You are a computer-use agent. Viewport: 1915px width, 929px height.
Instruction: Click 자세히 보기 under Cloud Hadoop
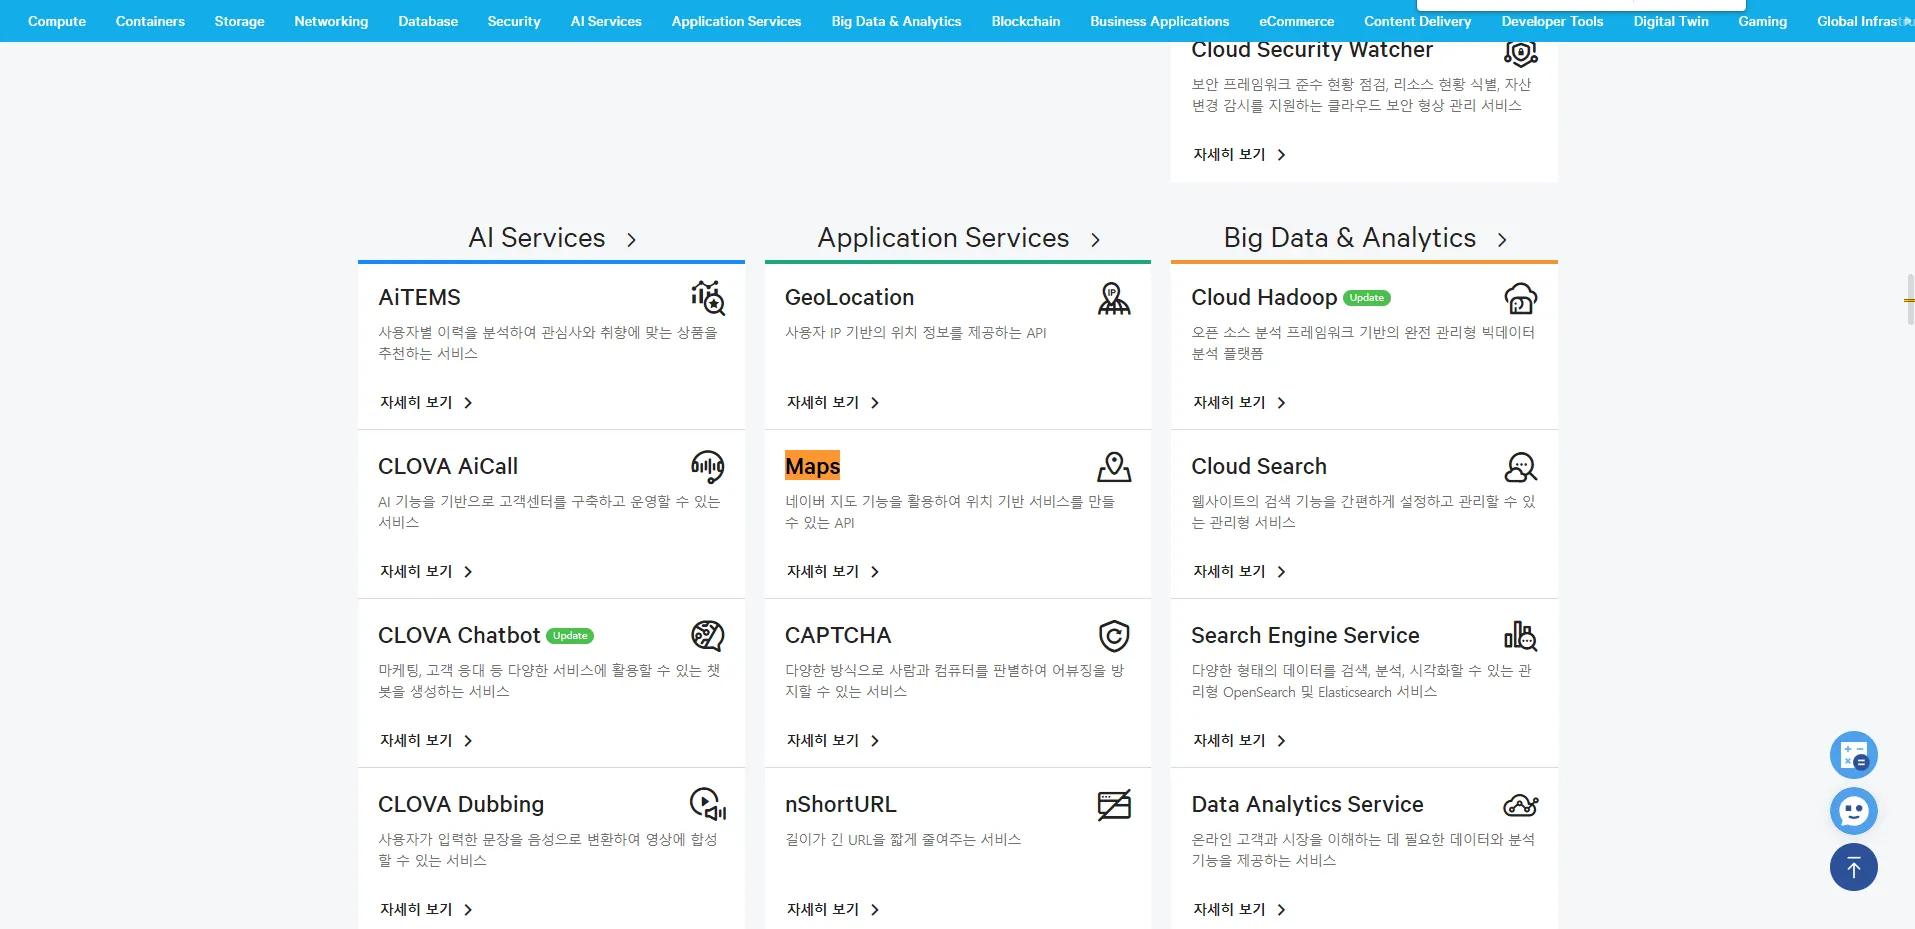pyautogui.click(x=1239, y=402)
